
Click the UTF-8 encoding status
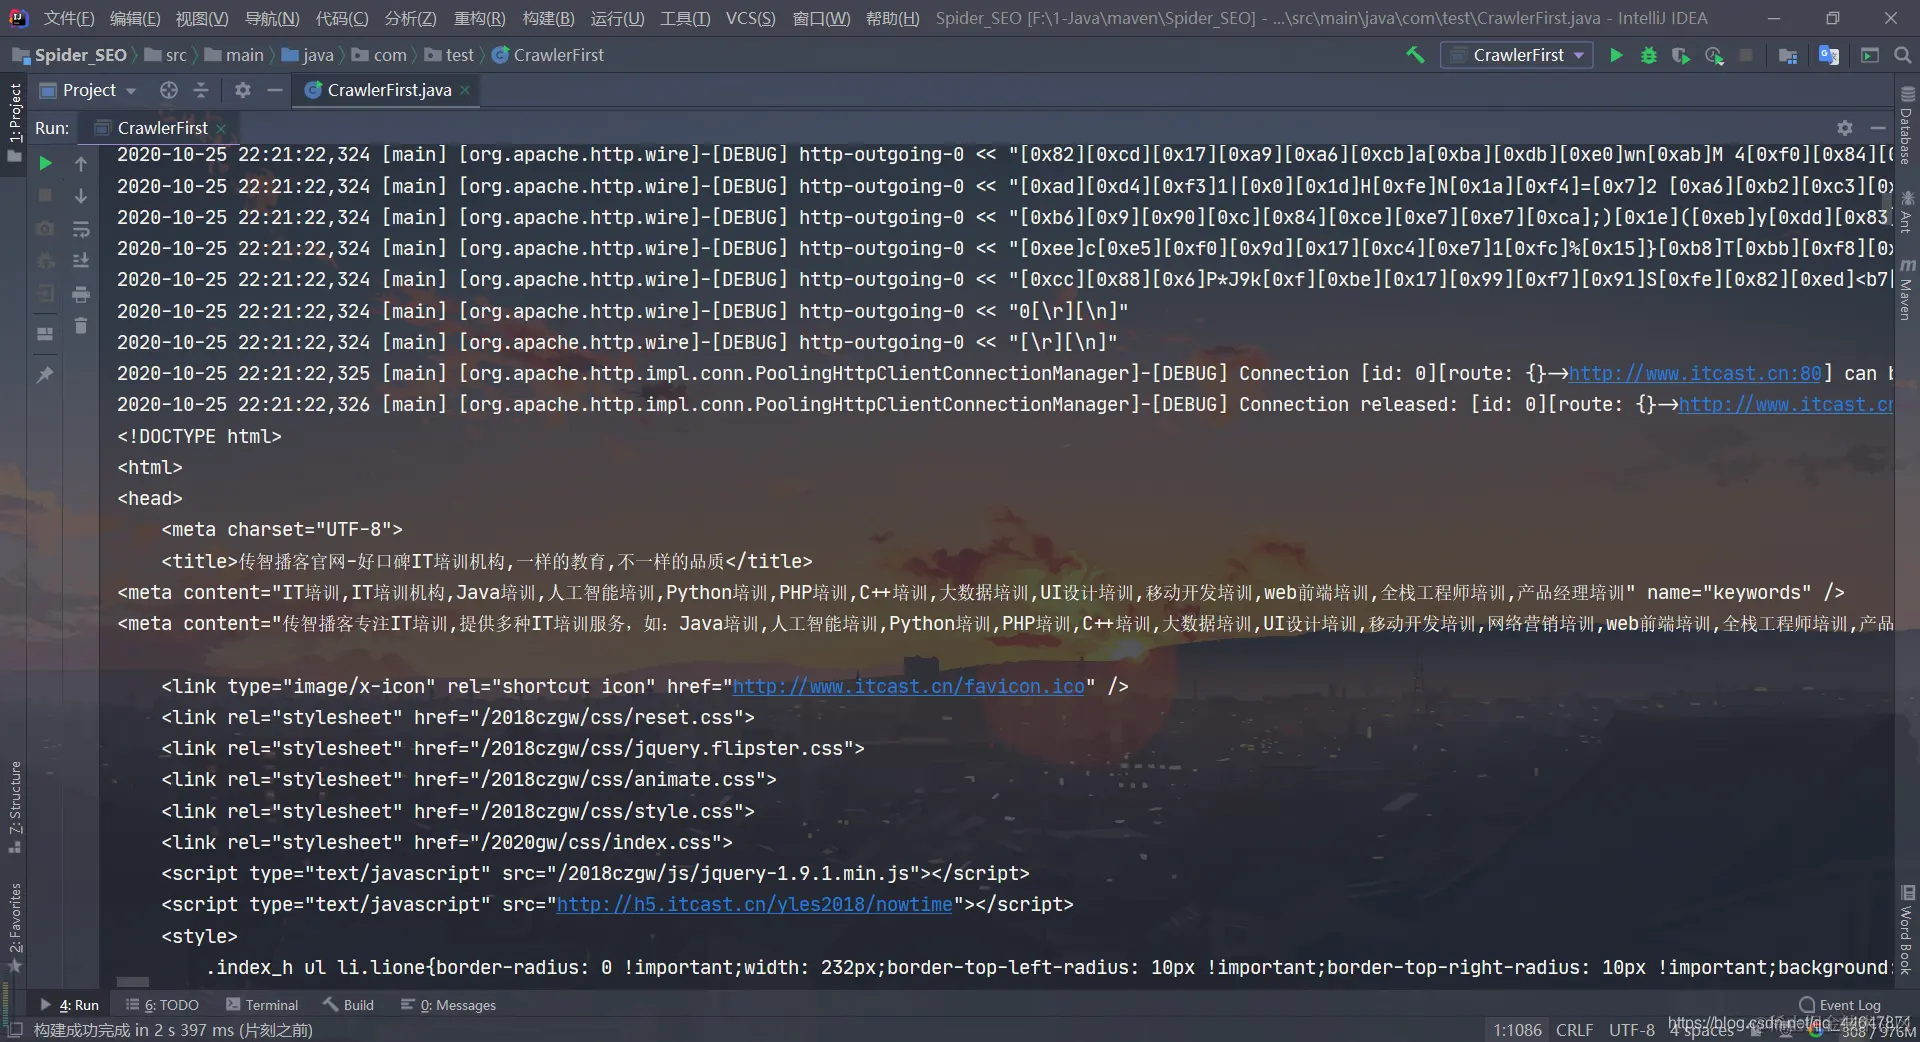coord(1632,1030)
